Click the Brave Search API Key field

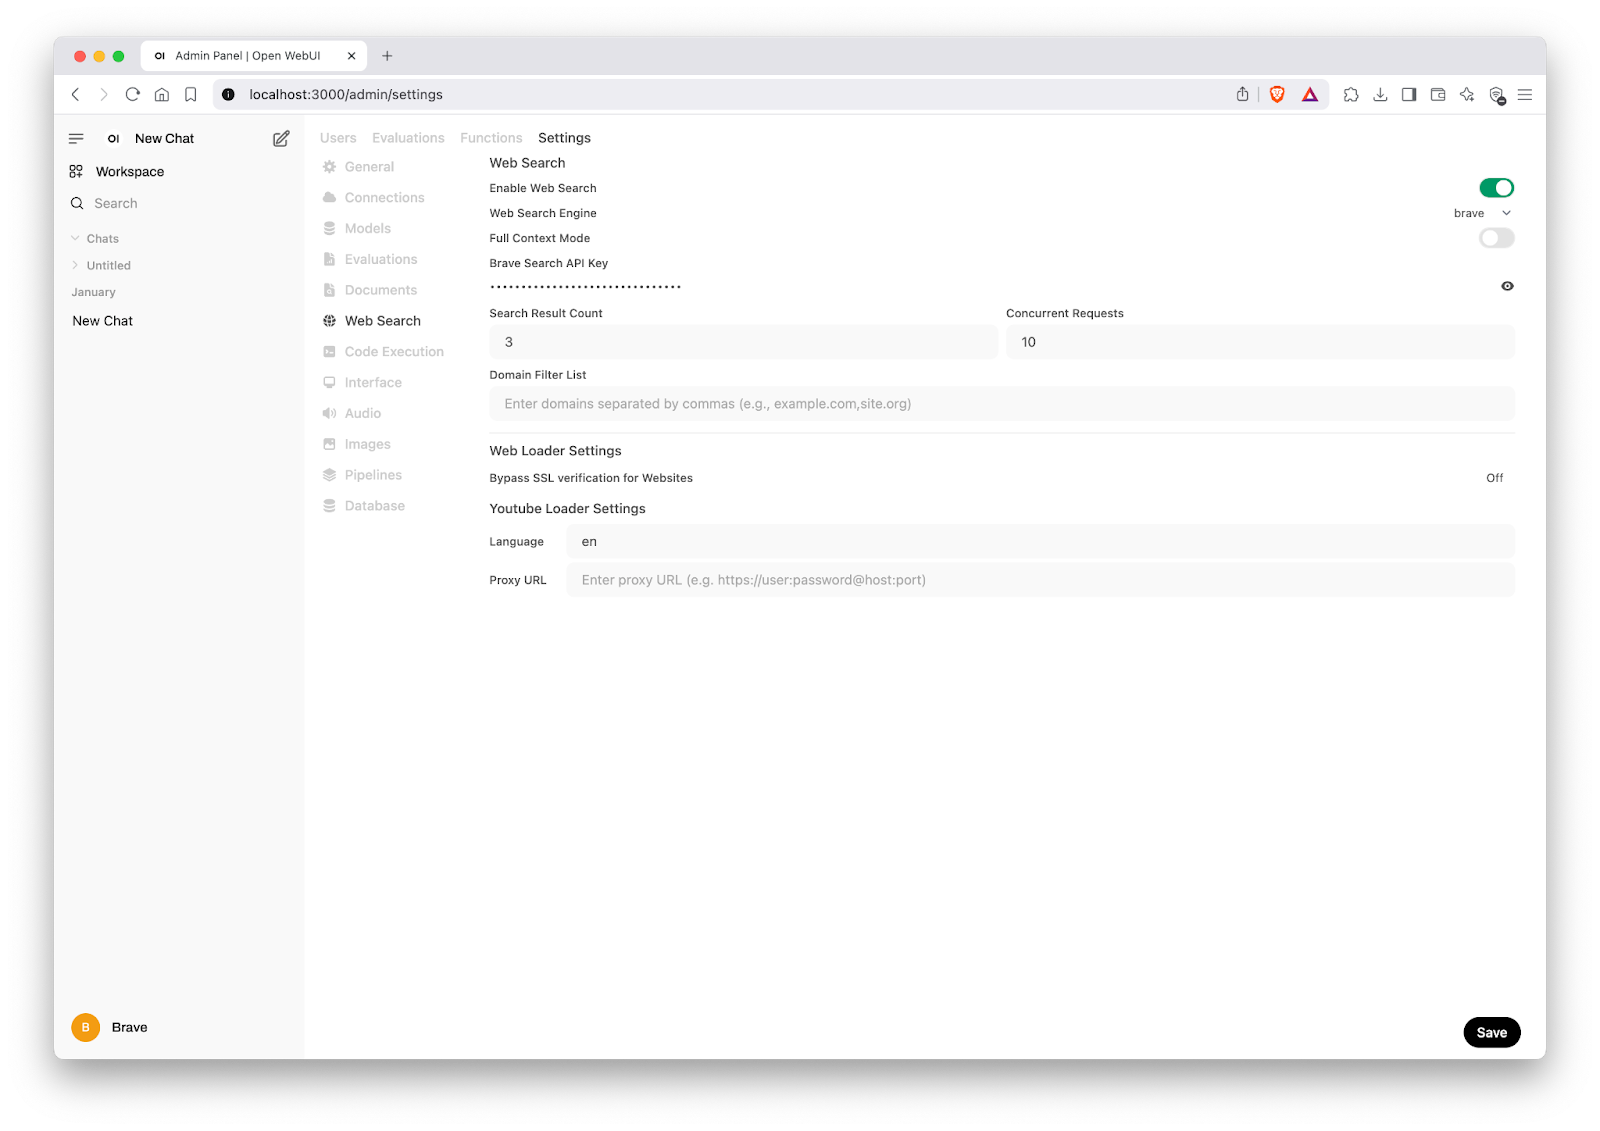click(990, 286)
